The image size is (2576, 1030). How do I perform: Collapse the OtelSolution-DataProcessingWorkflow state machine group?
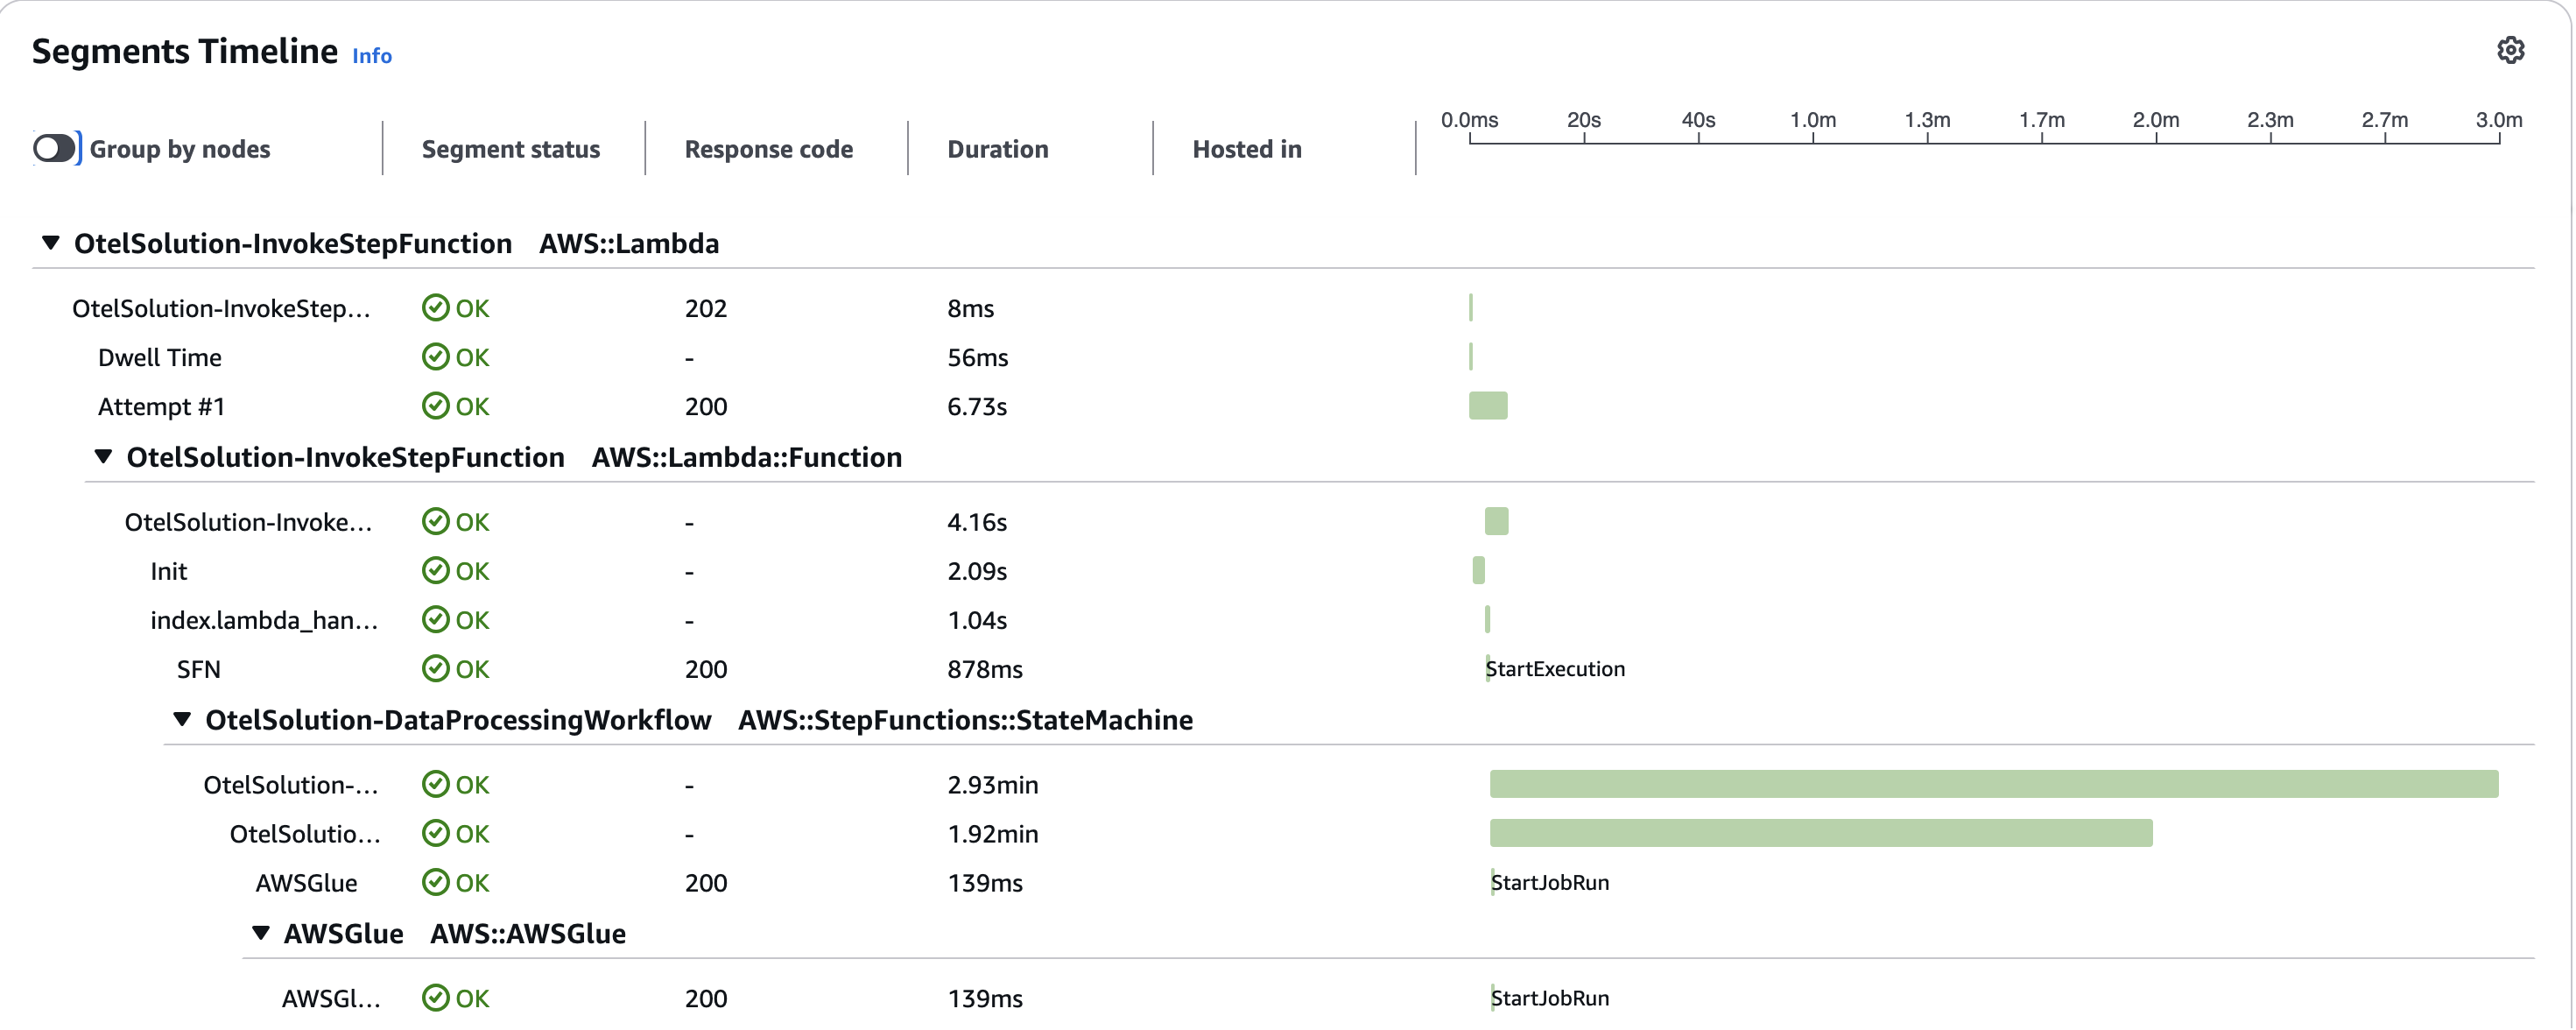pos(182,720)
